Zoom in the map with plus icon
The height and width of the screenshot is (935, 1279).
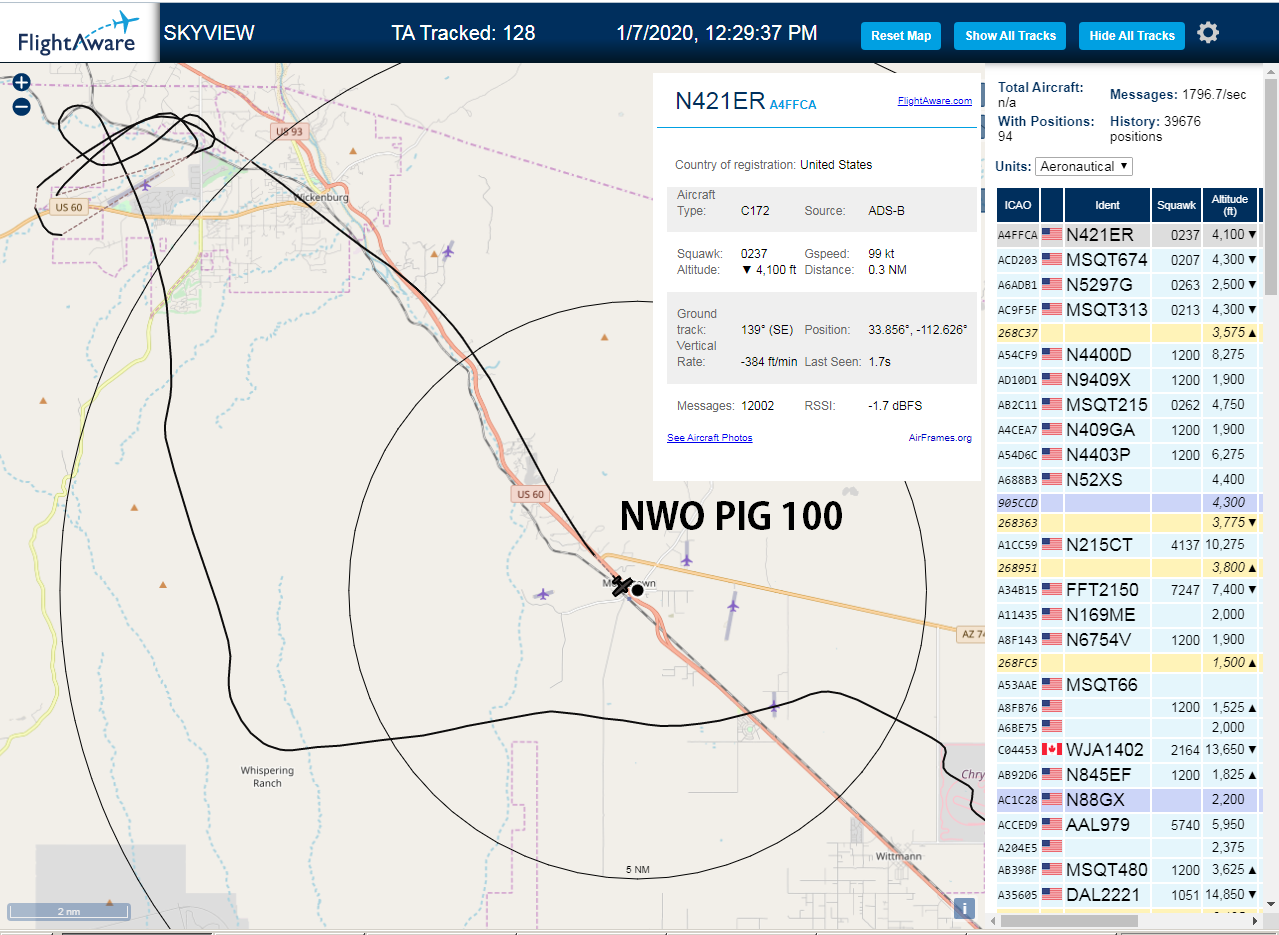21,83
